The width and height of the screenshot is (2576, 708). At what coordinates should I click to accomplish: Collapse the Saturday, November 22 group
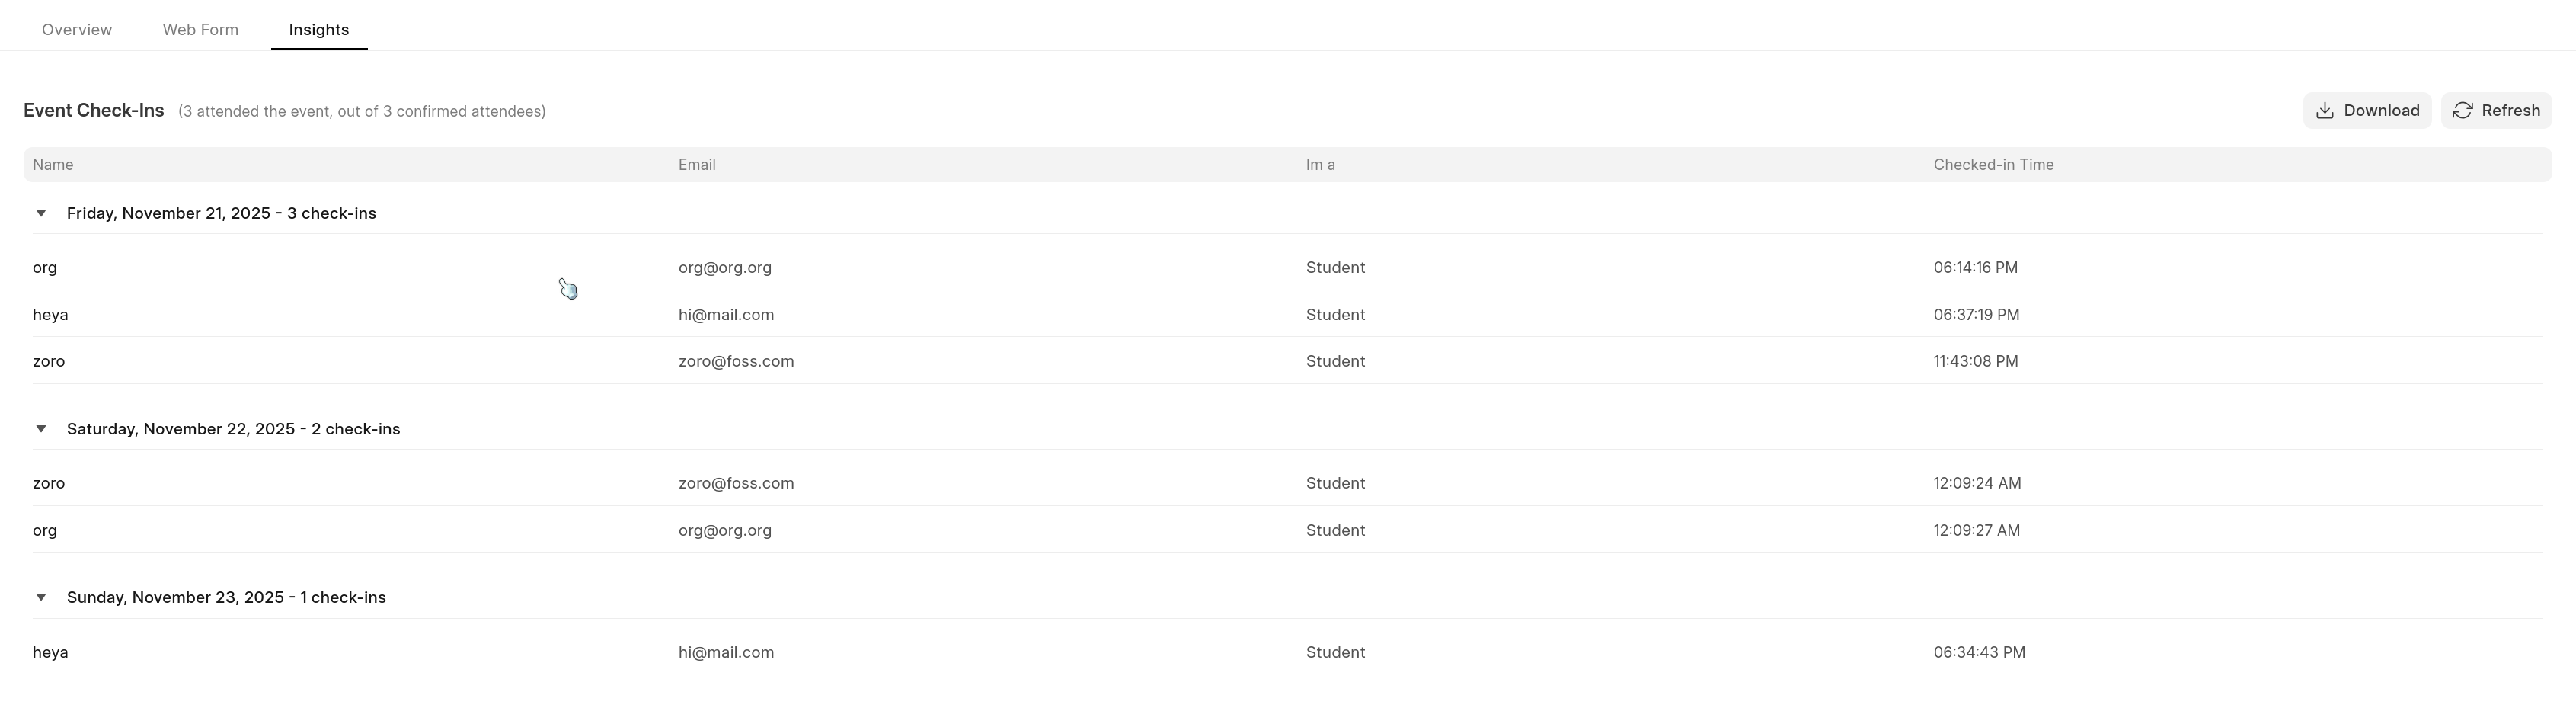pos(41,429)
